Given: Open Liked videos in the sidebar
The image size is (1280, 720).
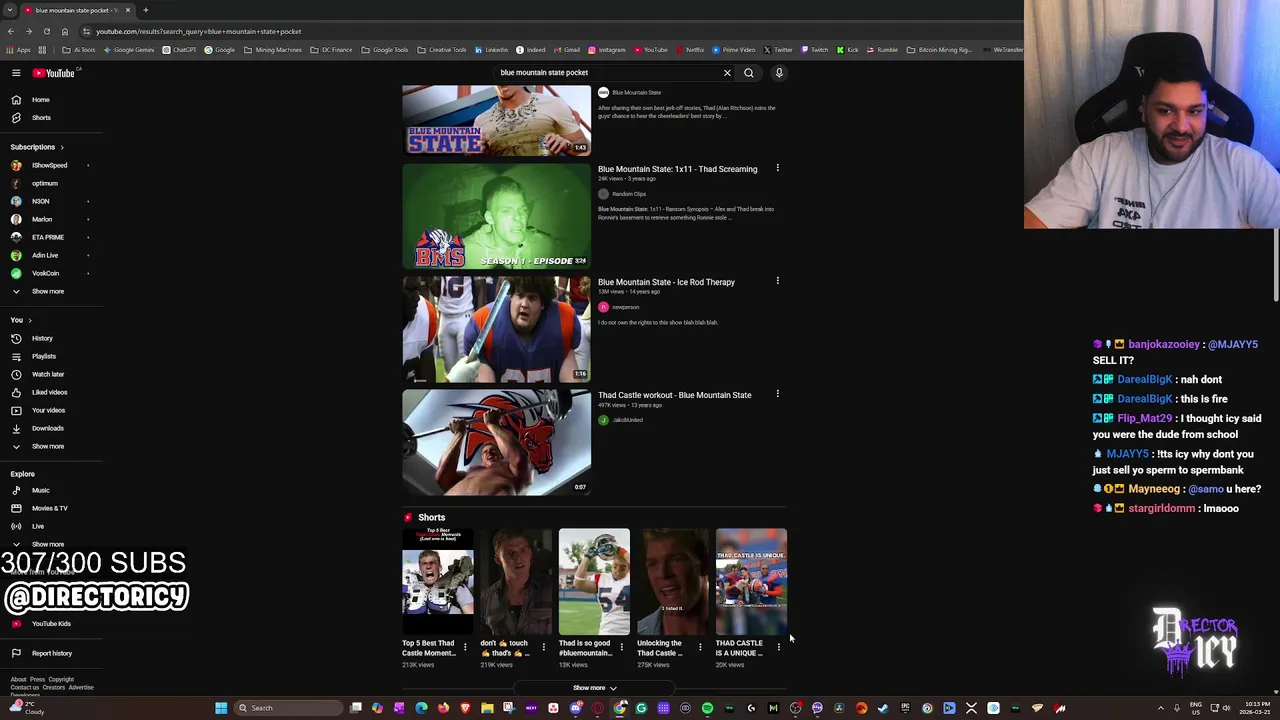Looking at the screenshot, I should [x=50, y=392].
